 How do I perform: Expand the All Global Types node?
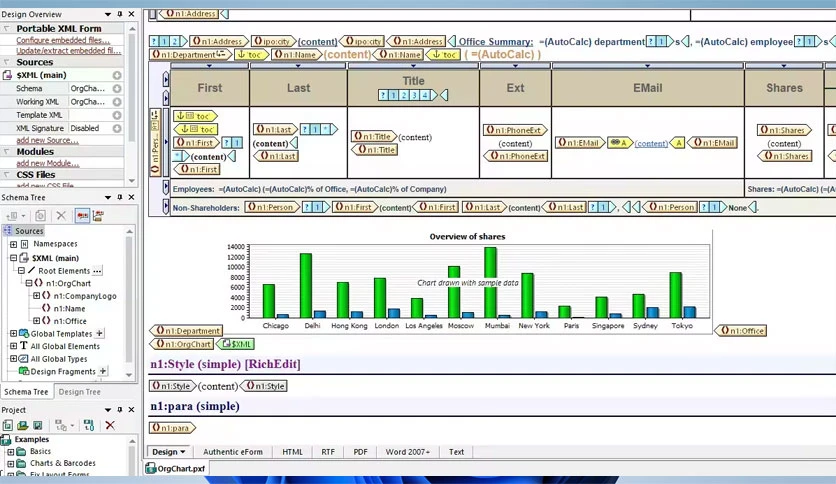pos(13,359)
